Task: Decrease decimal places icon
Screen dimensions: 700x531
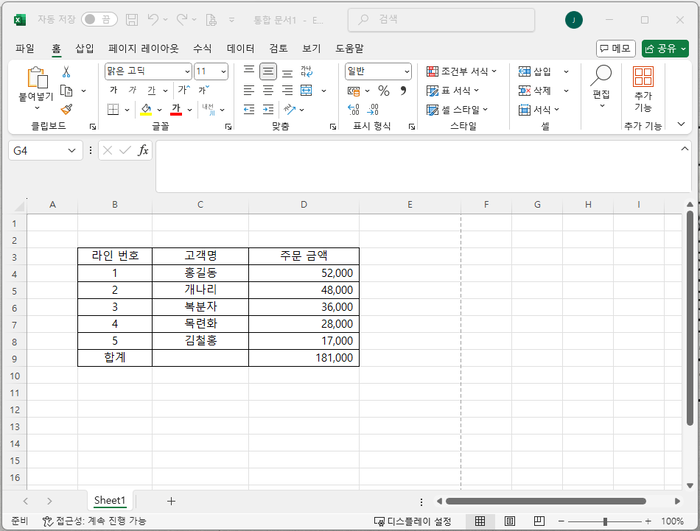Action: [373, 109]
